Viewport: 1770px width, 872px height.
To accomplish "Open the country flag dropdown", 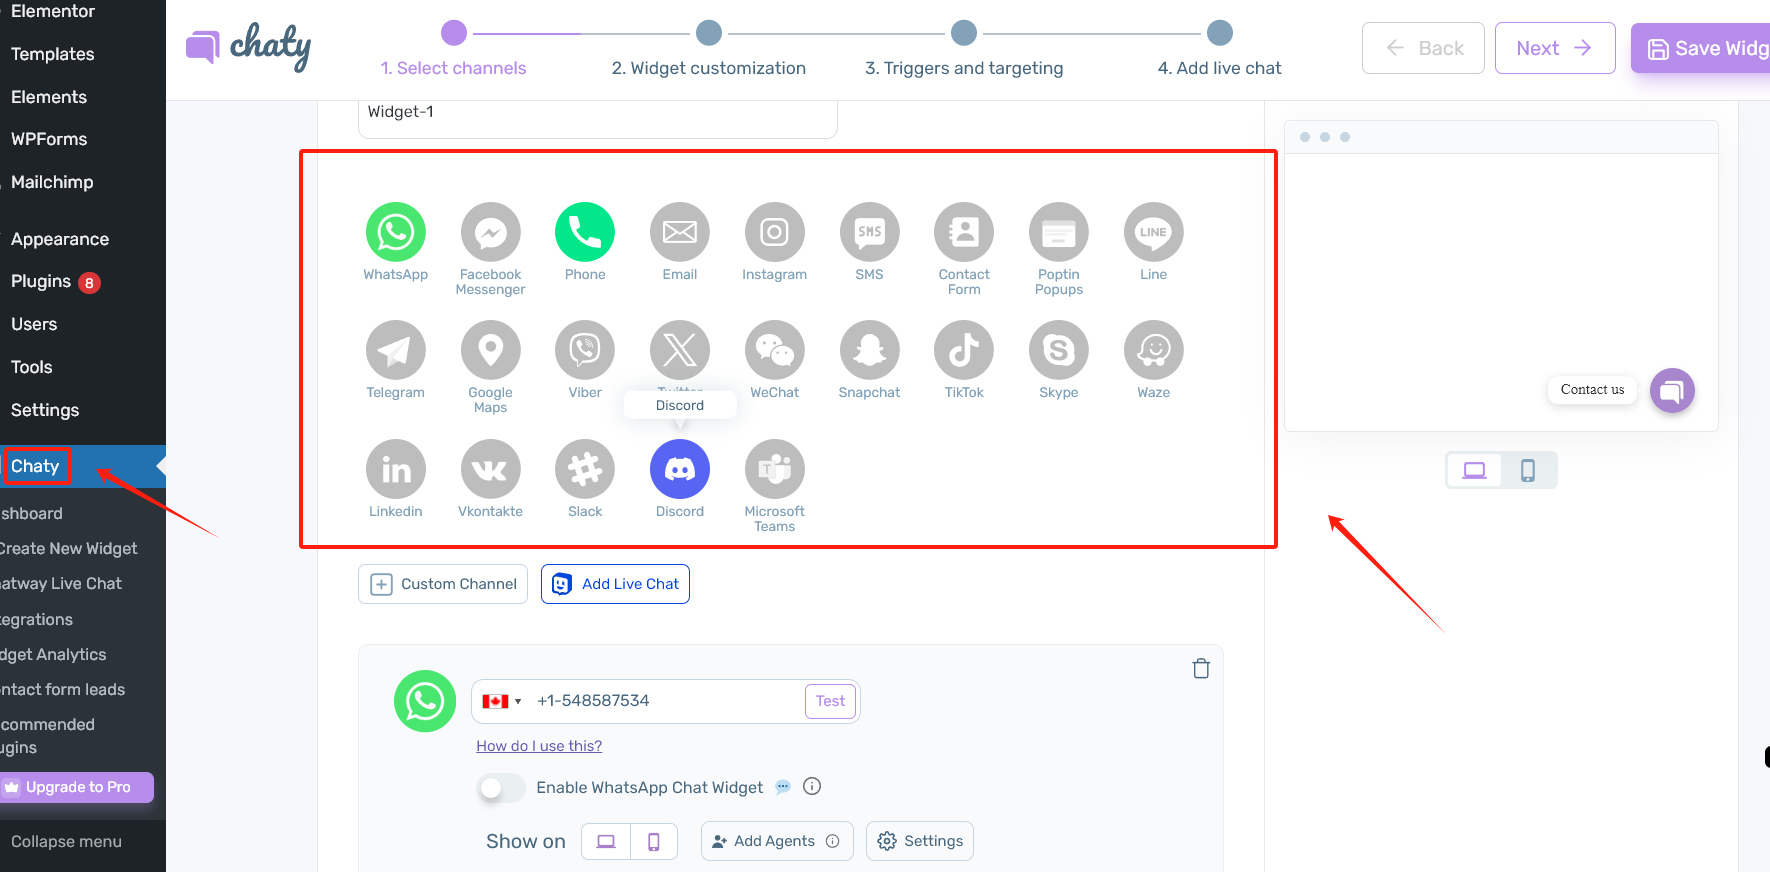I will 502,701.
